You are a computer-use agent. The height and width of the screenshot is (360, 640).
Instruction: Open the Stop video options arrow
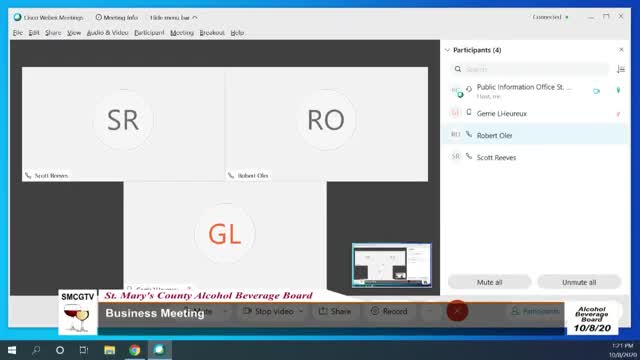pos(301,311)
